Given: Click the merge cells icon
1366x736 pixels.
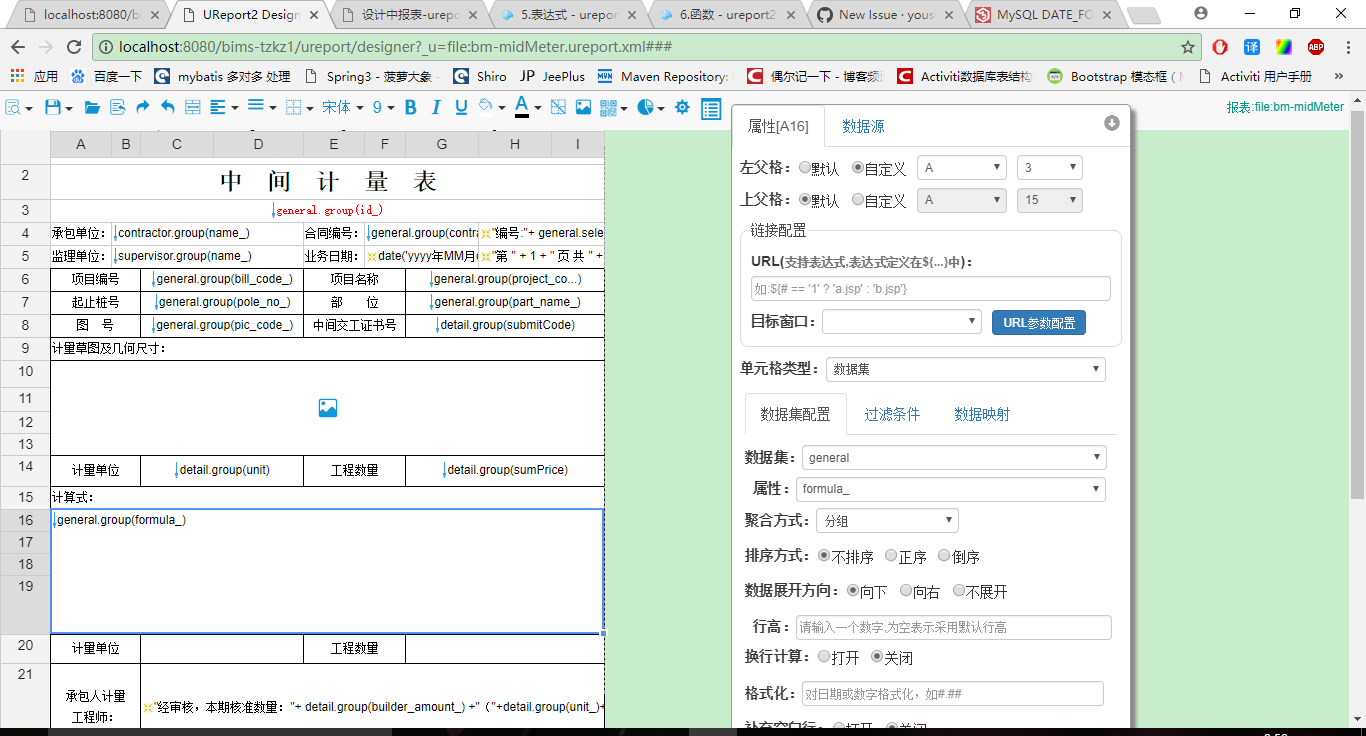Looking at the screenshot, I should click(192, 107).
